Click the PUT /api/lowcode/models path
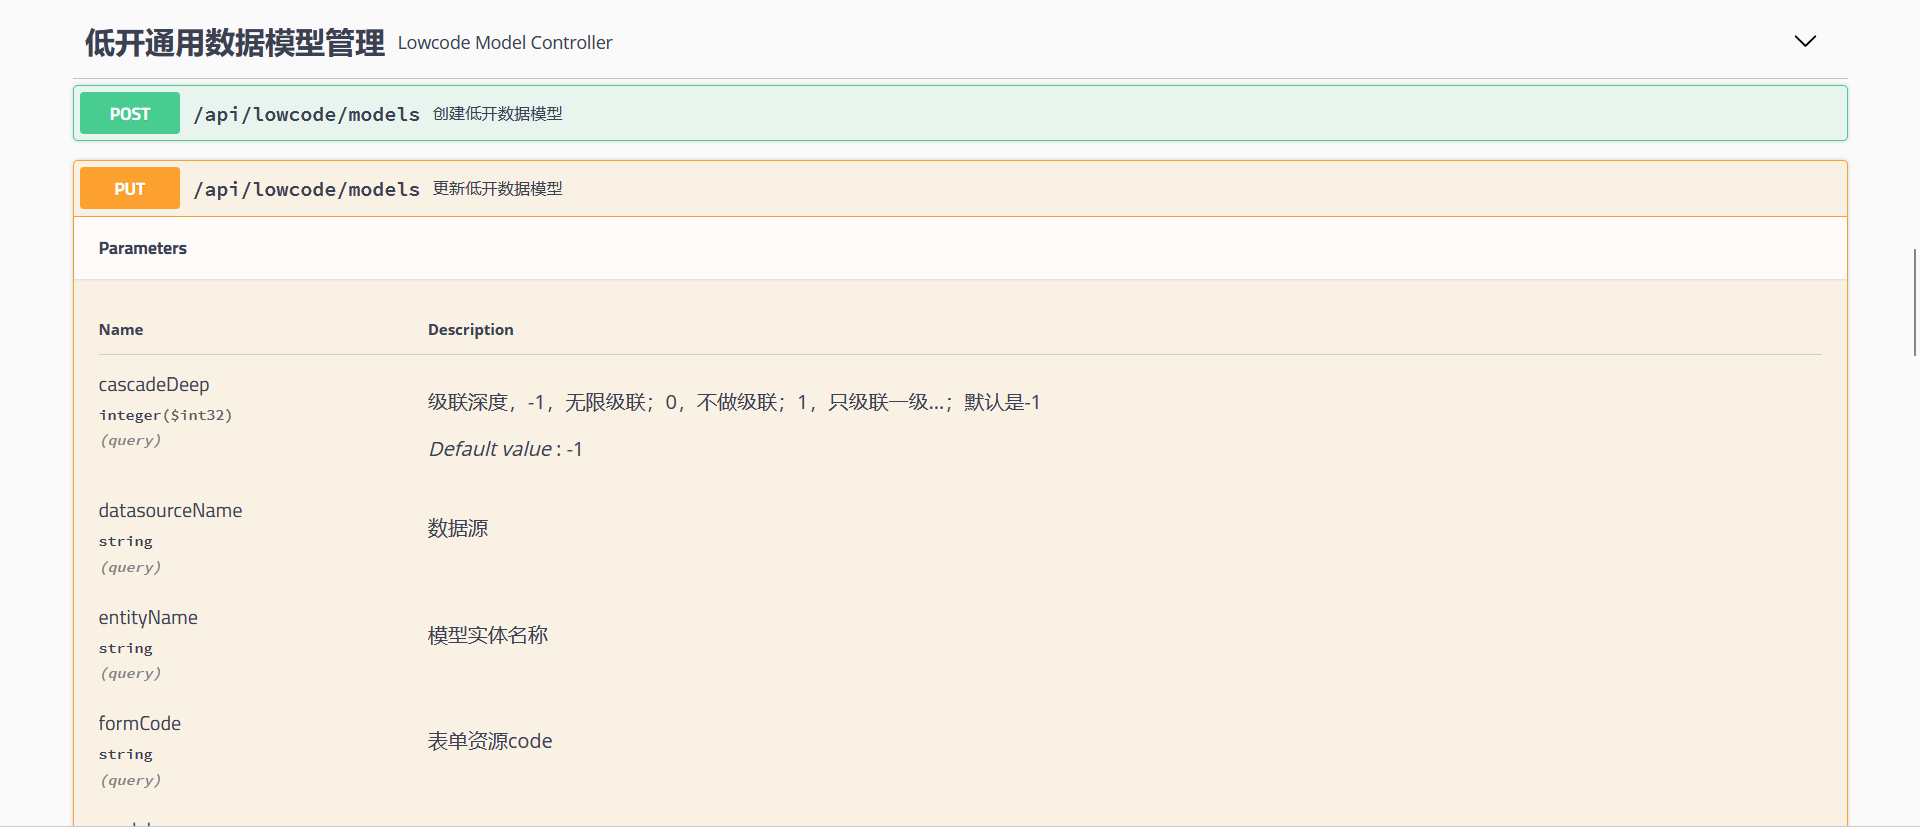Screen dimensions: 1920x827 (x=306, y=190)
